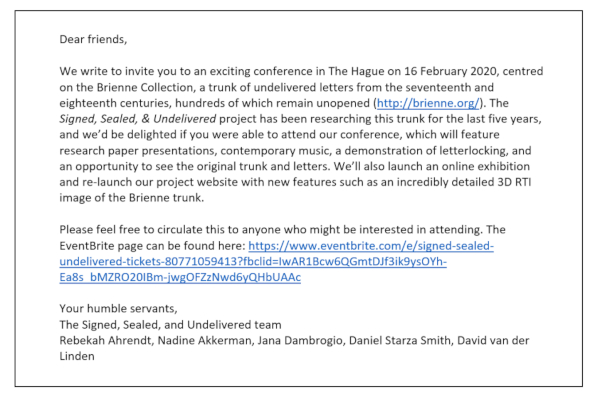Open the EventBrite signed-sealed-undelivered tickets link
The height and width of the screenshot is (396, 600).
pyautogui.click(x=276, y=261)
